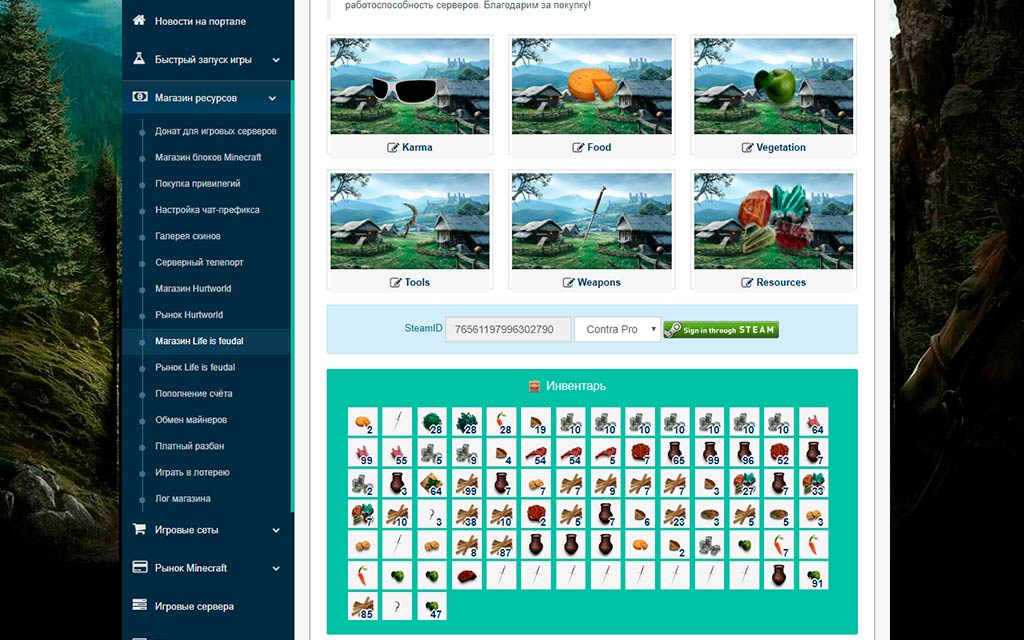Pick the wood planks stack of 99
Image resolution: width=1024 pixels, height=640 pixels.
(x=467, y=484)
